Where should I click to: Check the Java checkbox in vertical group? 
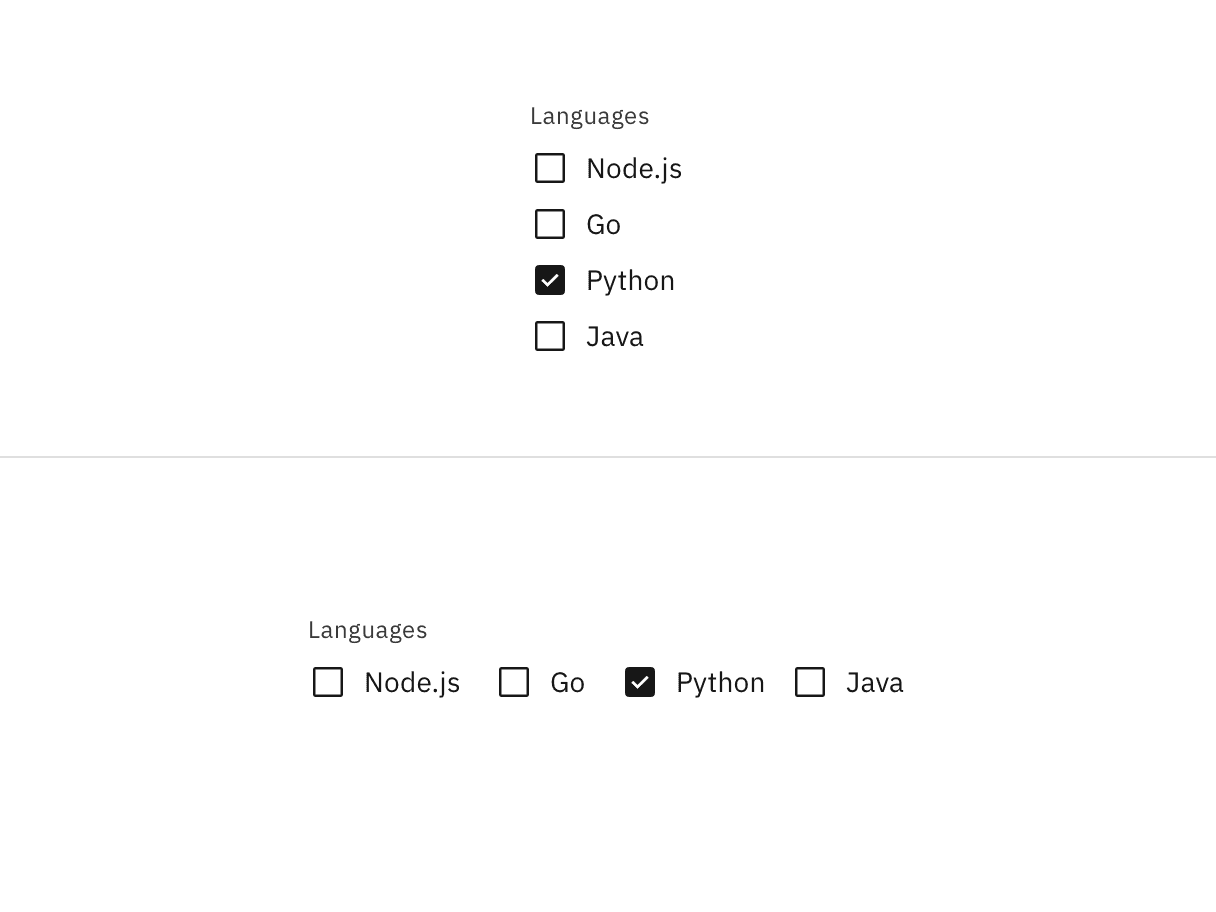coord(550,336)
